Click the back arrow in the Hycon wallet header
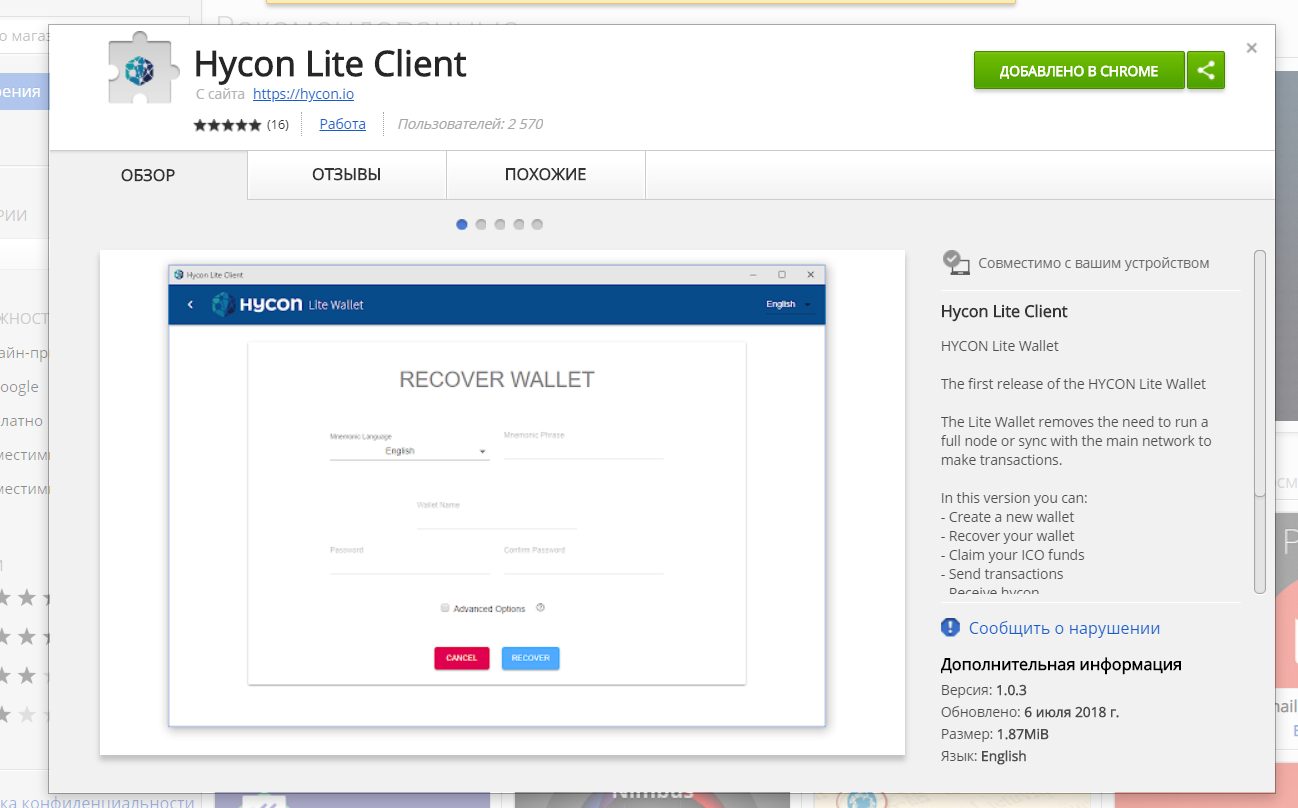The height and width of the screenshot is (808, 1298). click(x=191, y=305)
